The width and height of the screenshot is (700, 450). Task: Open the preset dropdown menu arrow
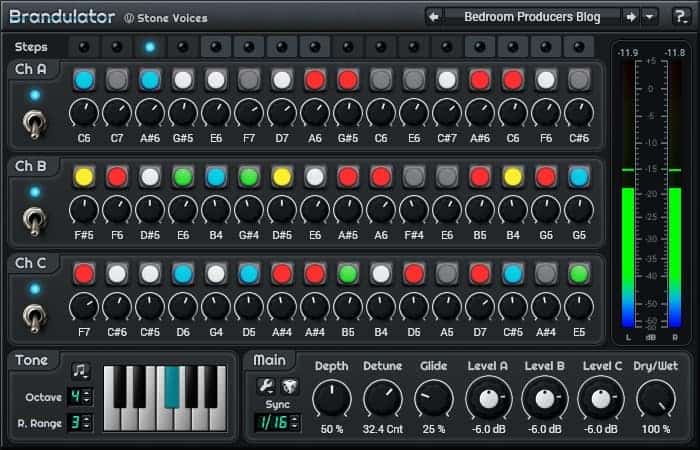(650, 16)
